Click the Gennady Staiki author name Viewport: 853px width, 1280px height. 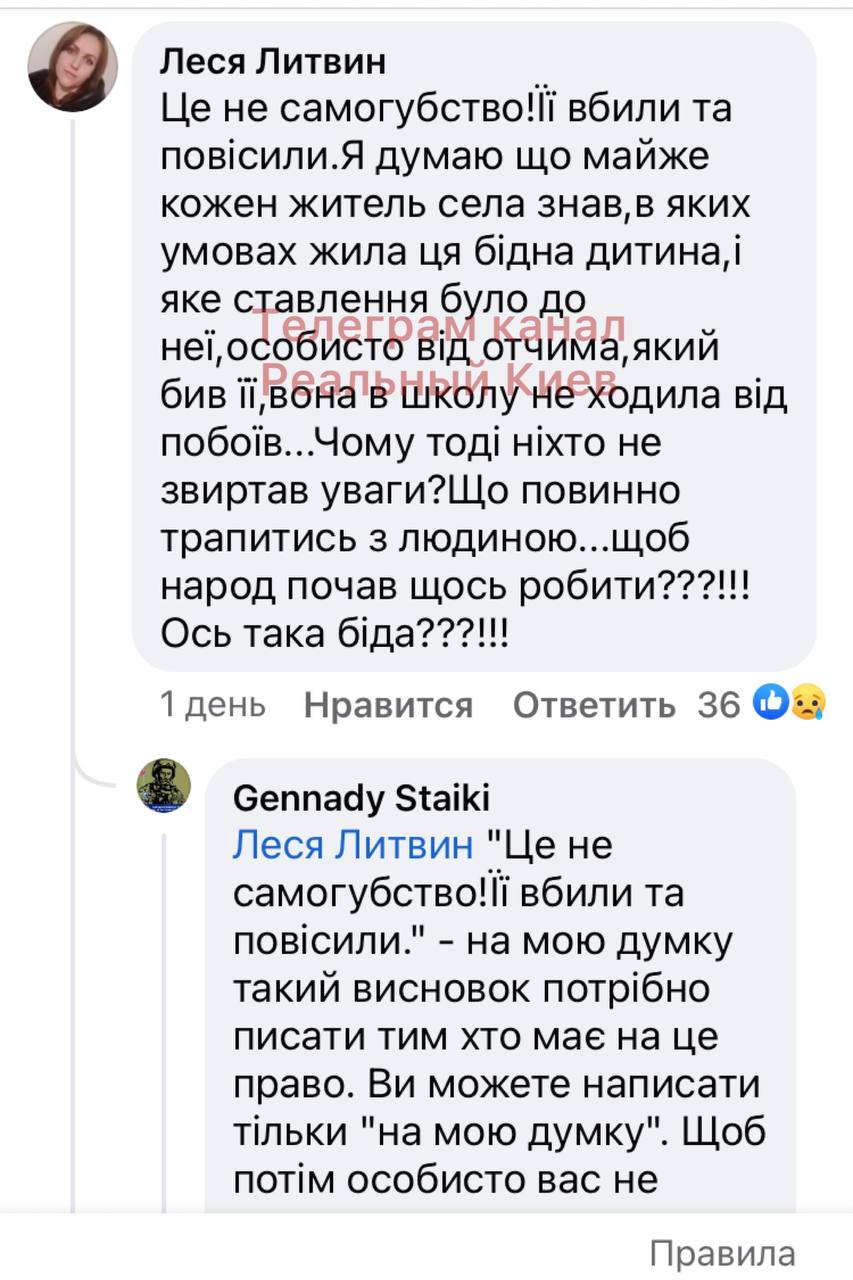coord(361,799)
